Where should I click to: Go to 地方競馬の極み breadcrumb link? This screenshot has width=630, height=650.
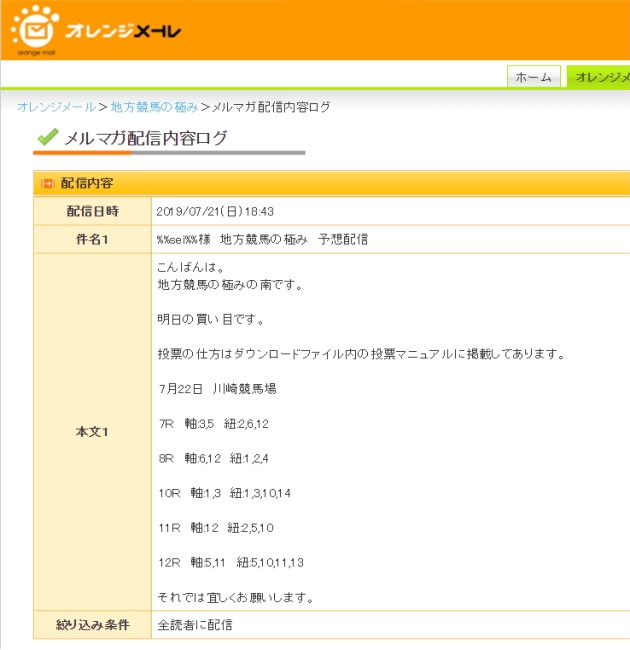point(154,107)
